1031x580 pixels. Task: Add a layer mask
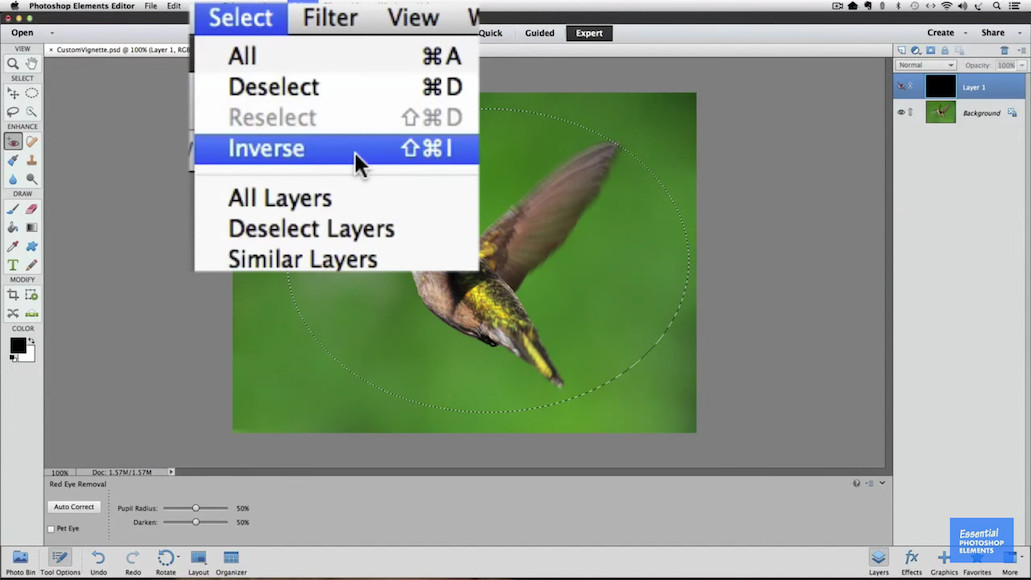pos(930,51)
